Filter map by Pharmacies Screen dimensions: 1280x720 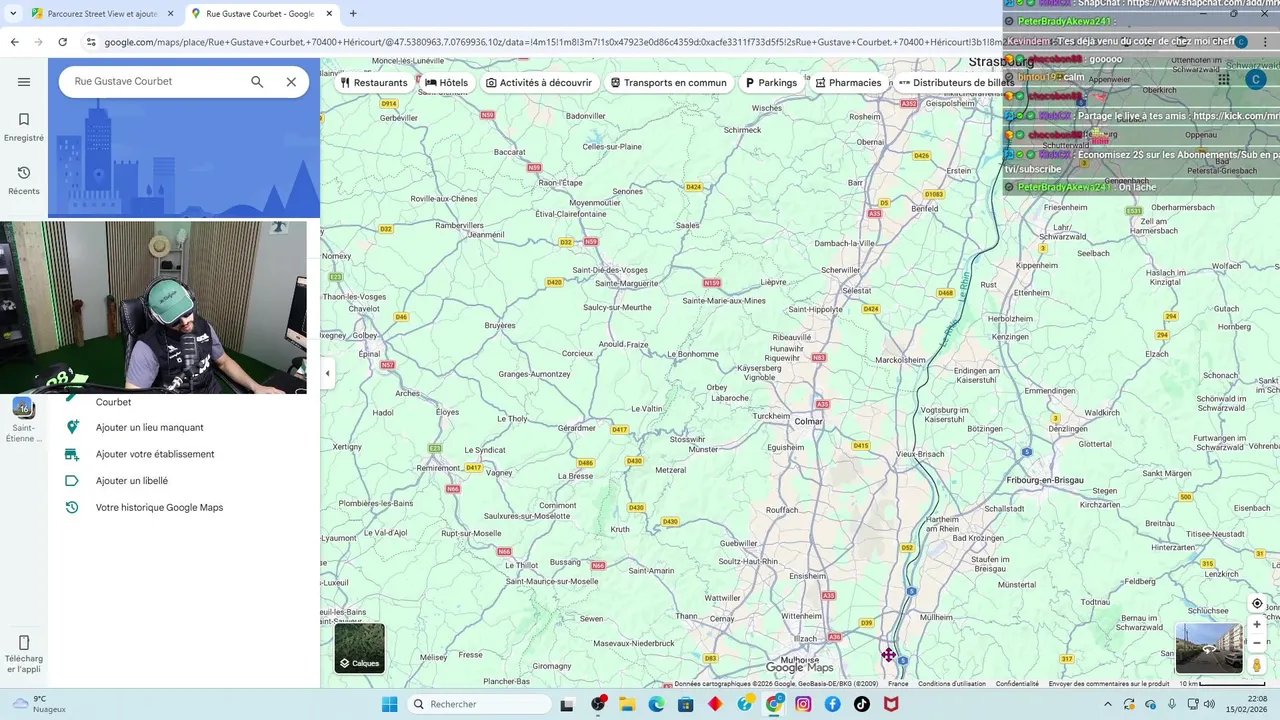coord(848,83)
